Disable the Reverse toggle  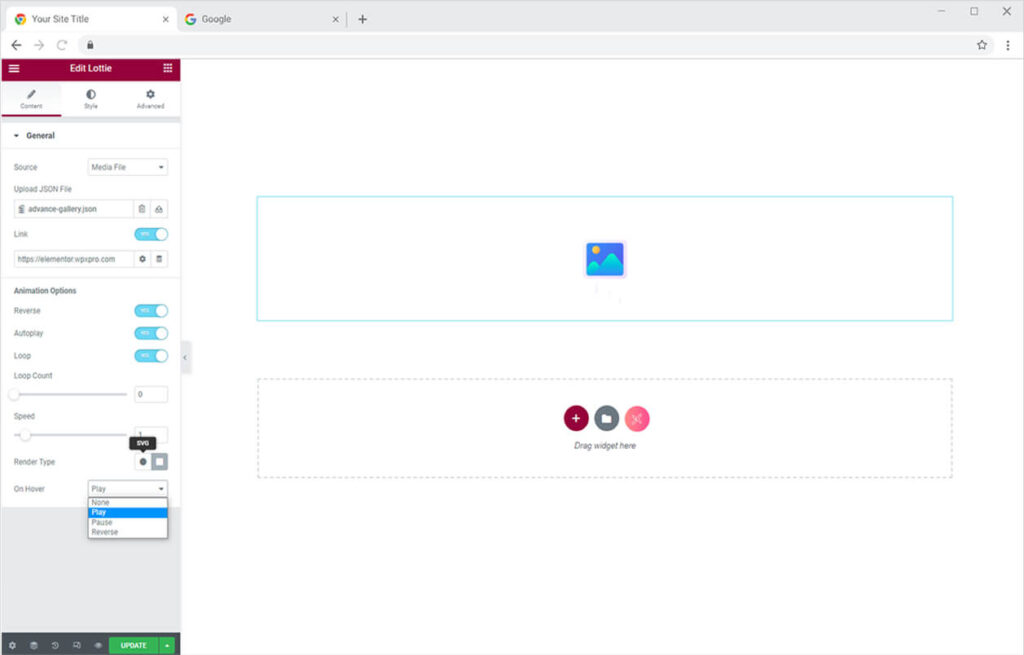(151, 311)
